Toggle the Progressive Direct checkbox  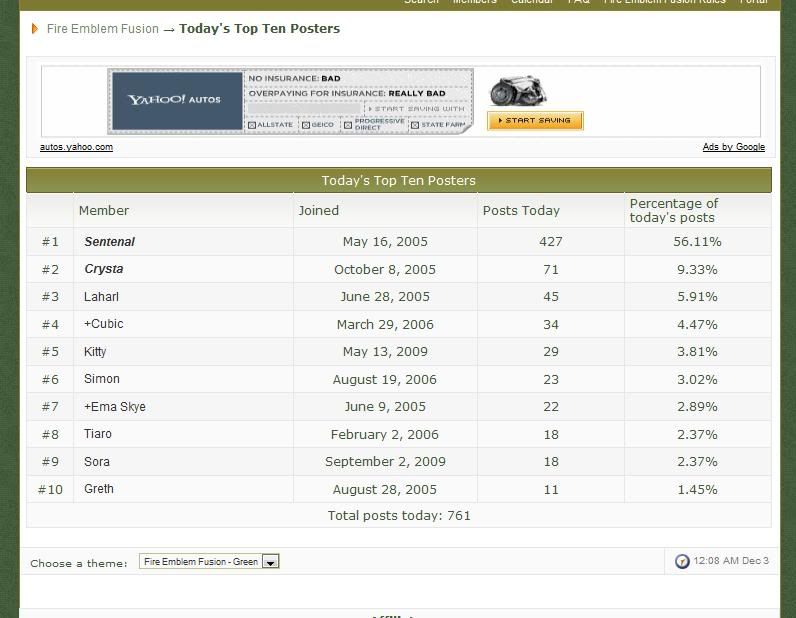point(348,125)
